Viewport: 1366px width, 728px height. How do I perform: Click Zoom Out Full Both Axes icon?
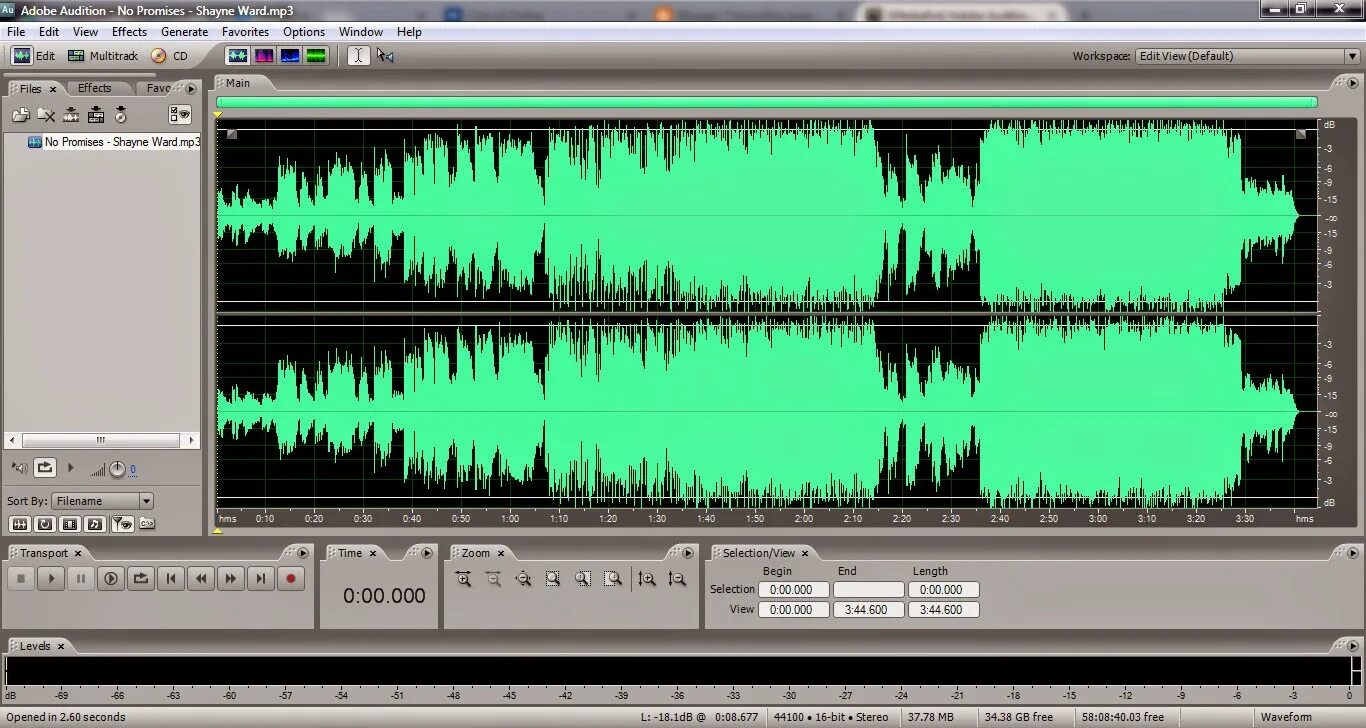click(523, 578)
